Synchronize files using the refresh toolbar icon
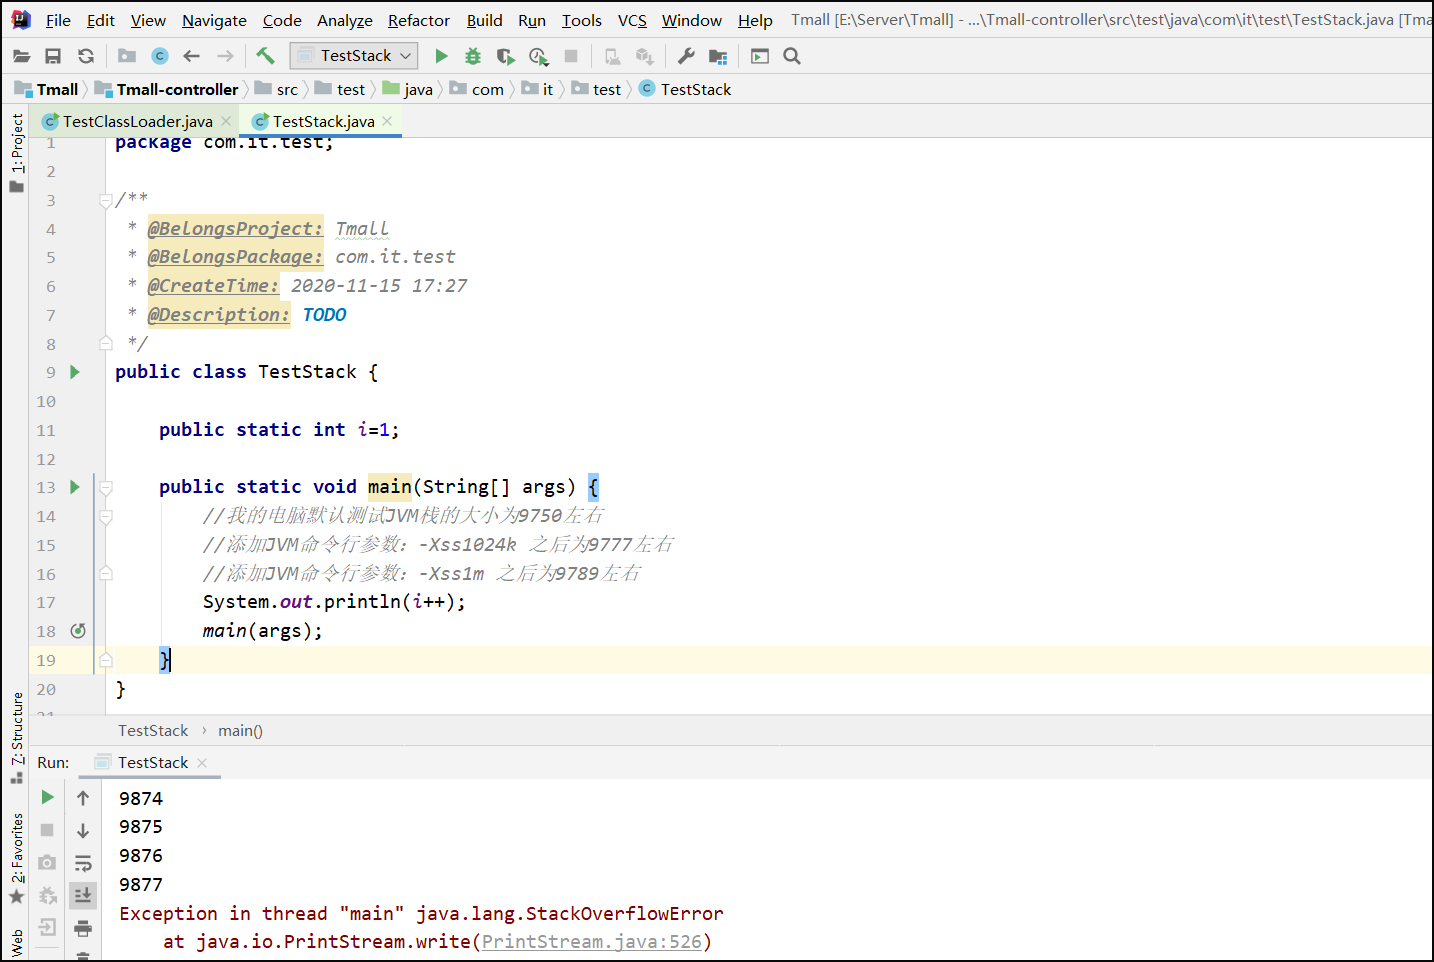 [x=86, y=56]
